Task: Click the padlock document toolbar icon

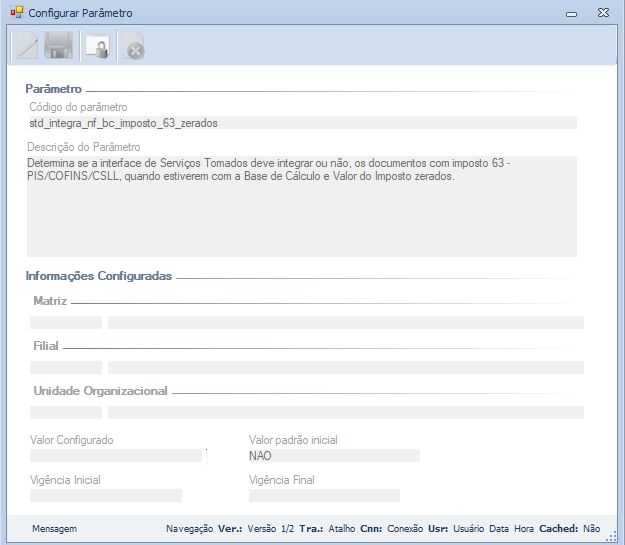Action: coord(98,47)
